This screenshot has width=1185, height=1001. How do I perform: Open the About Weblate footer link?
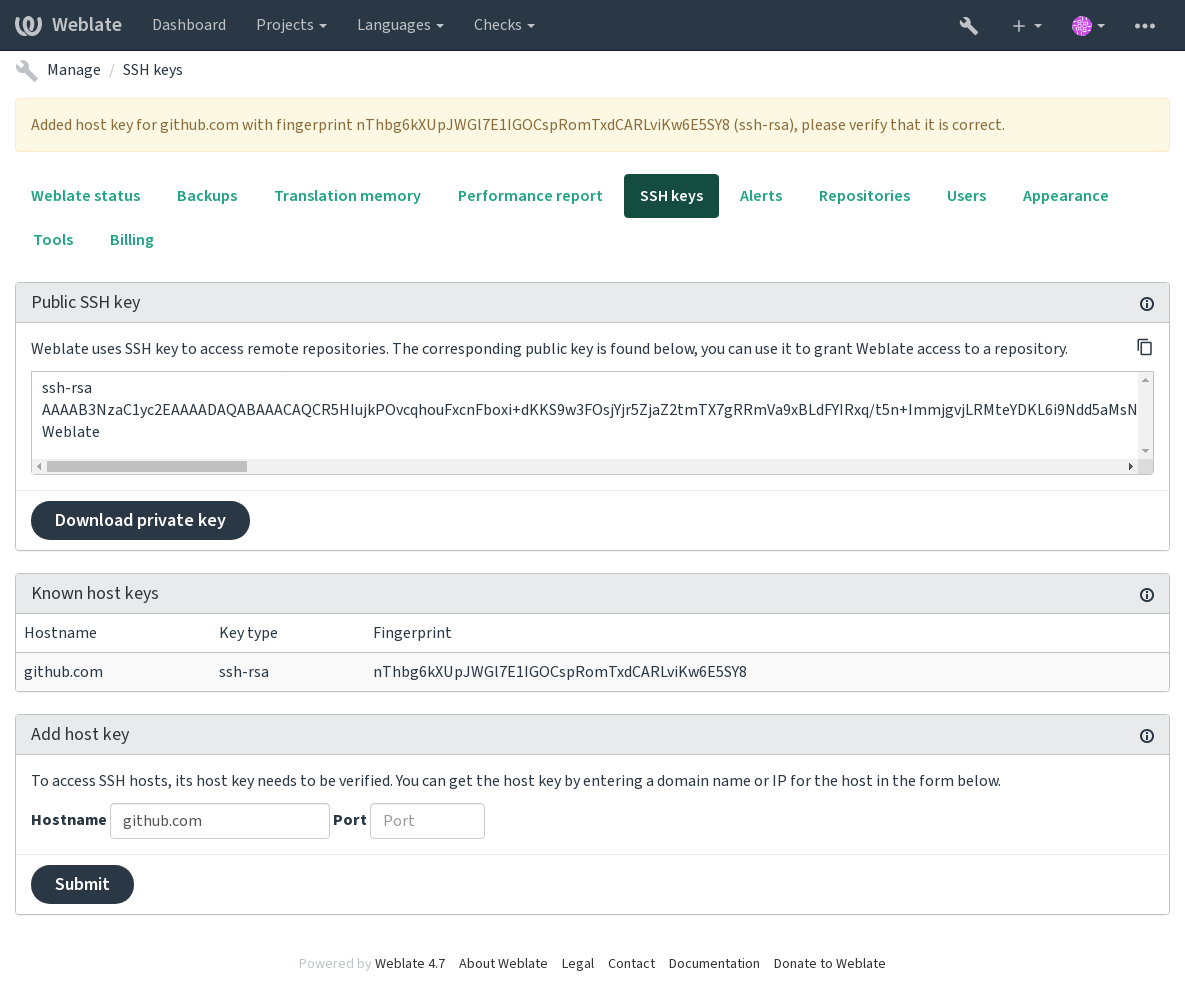(503, 963)
